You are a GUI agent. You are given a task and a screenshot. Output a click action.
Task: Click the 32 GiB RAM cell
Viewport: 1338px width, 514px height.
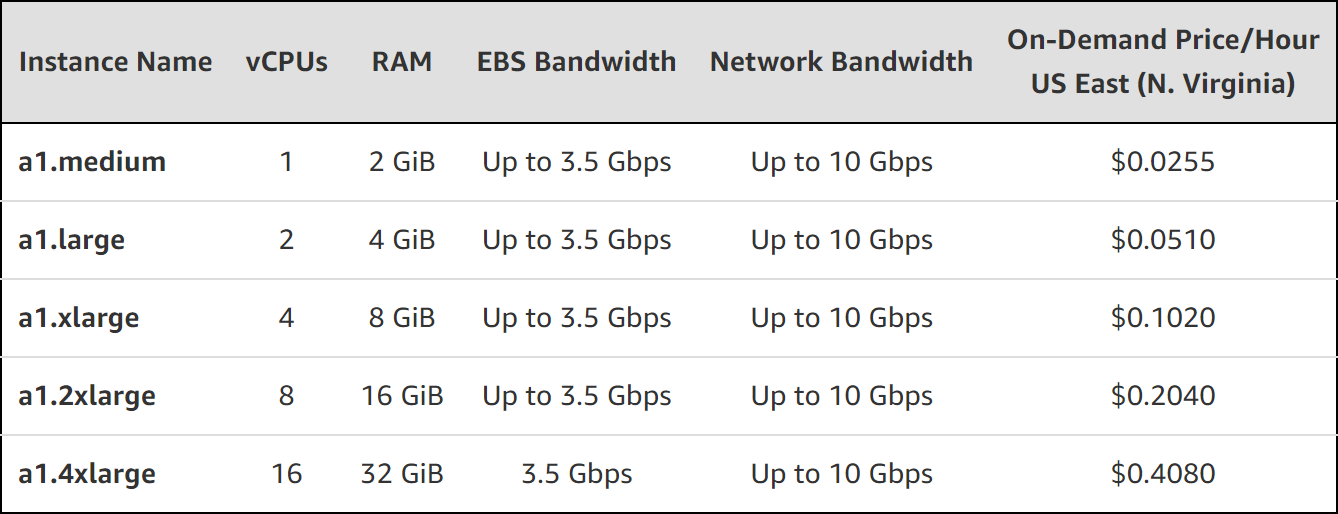coord(402,474)
